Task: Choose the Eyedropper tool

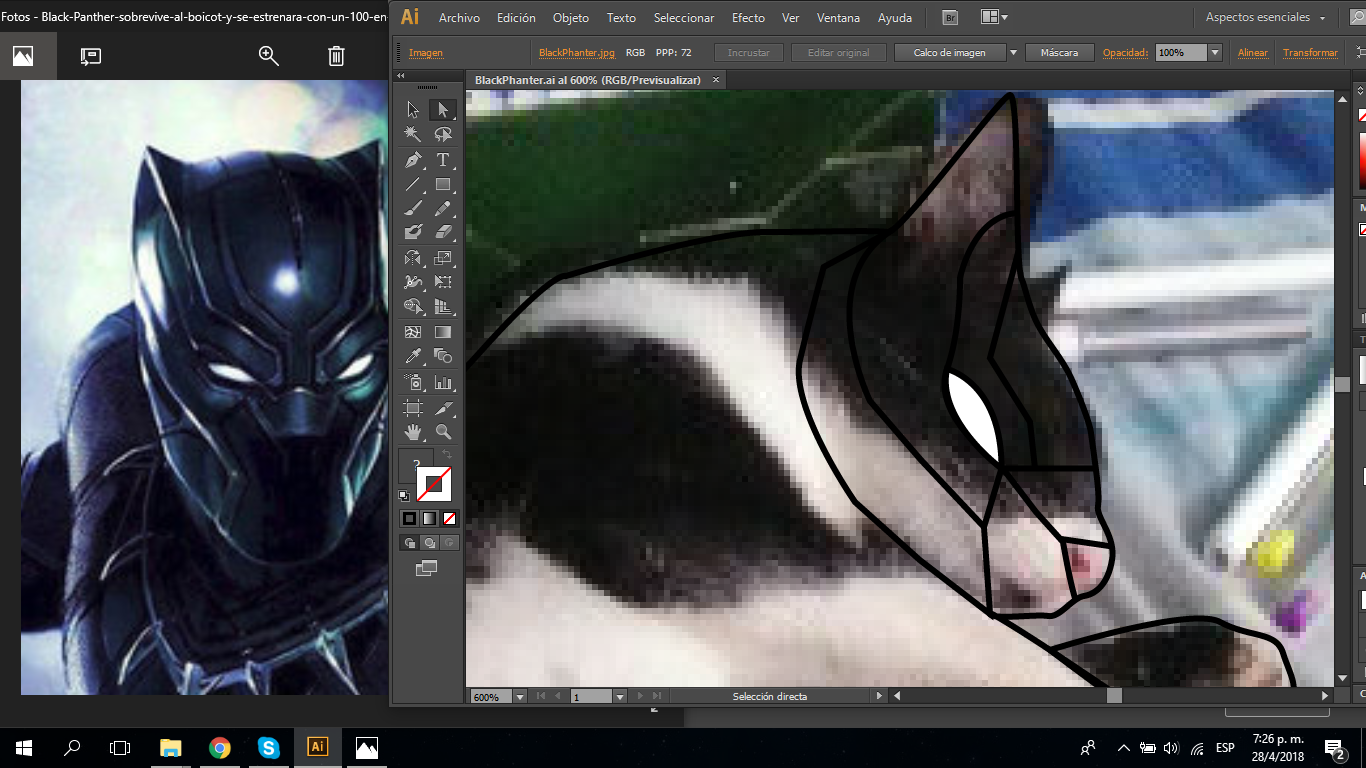Action: [413, 356]
